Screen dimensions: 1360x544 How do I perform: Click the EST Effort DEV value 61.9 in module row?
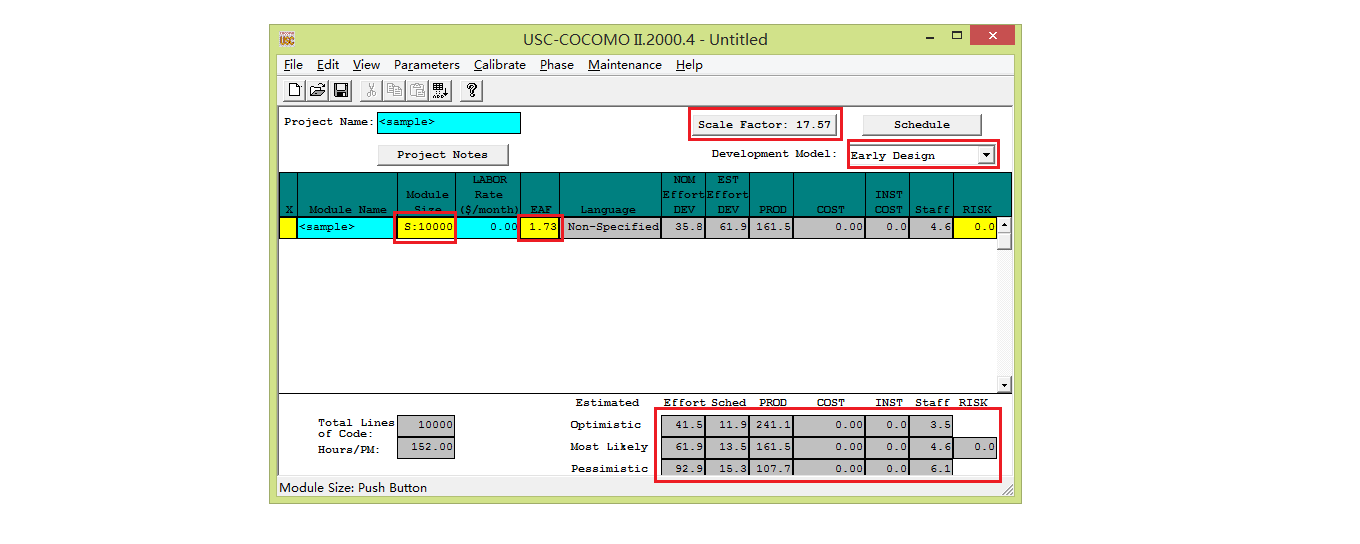click(x=728, y=227)
